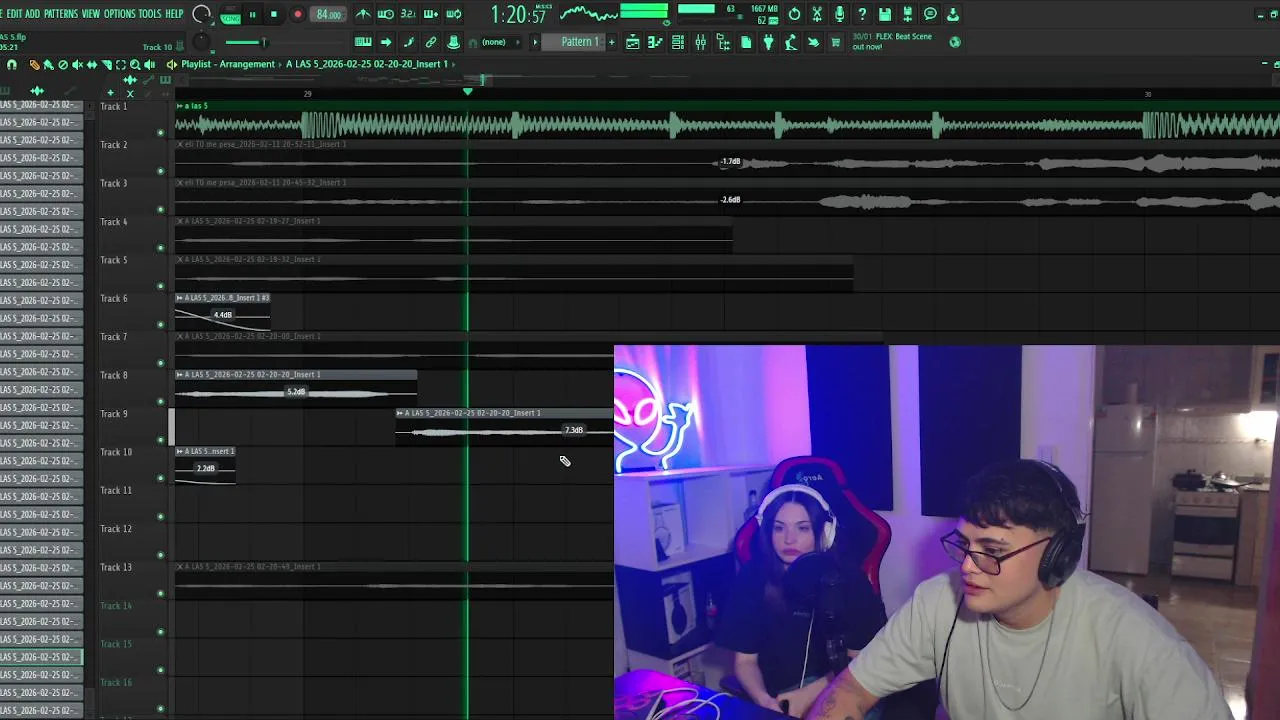Add a new pattern with plus button
The height and width of the screenshot is (720, 1280).
[611, 42]
